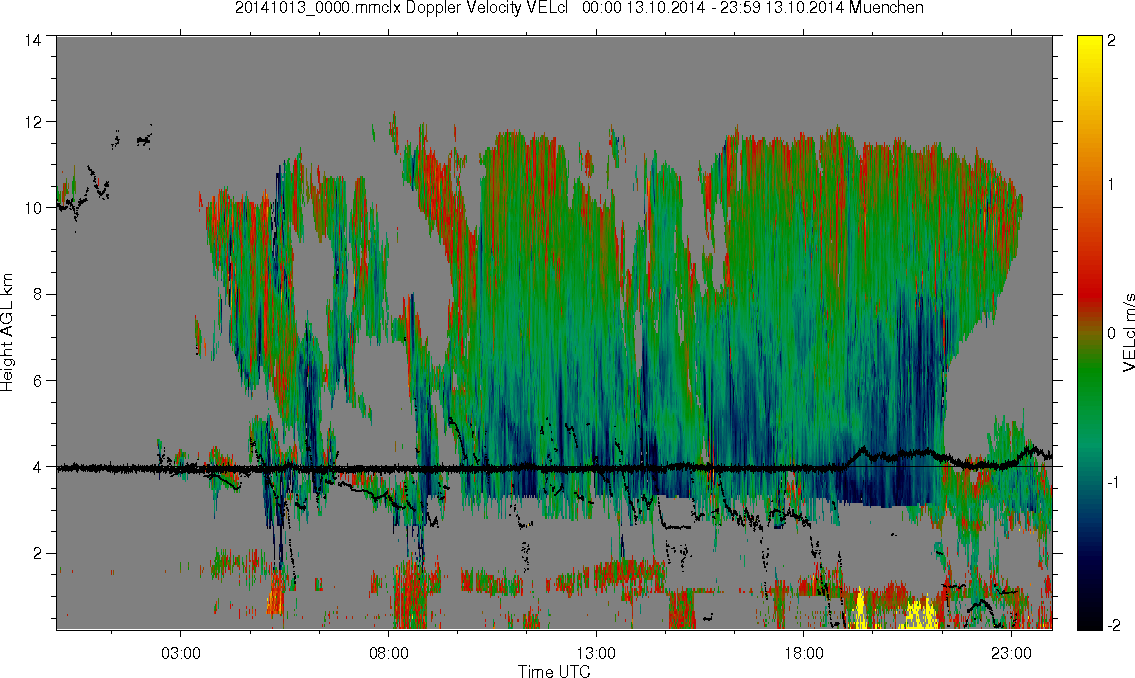The height and width of the screenshot is (678, 1135).
Task: Click the 12 km height tick label
Action: [33, 122]
